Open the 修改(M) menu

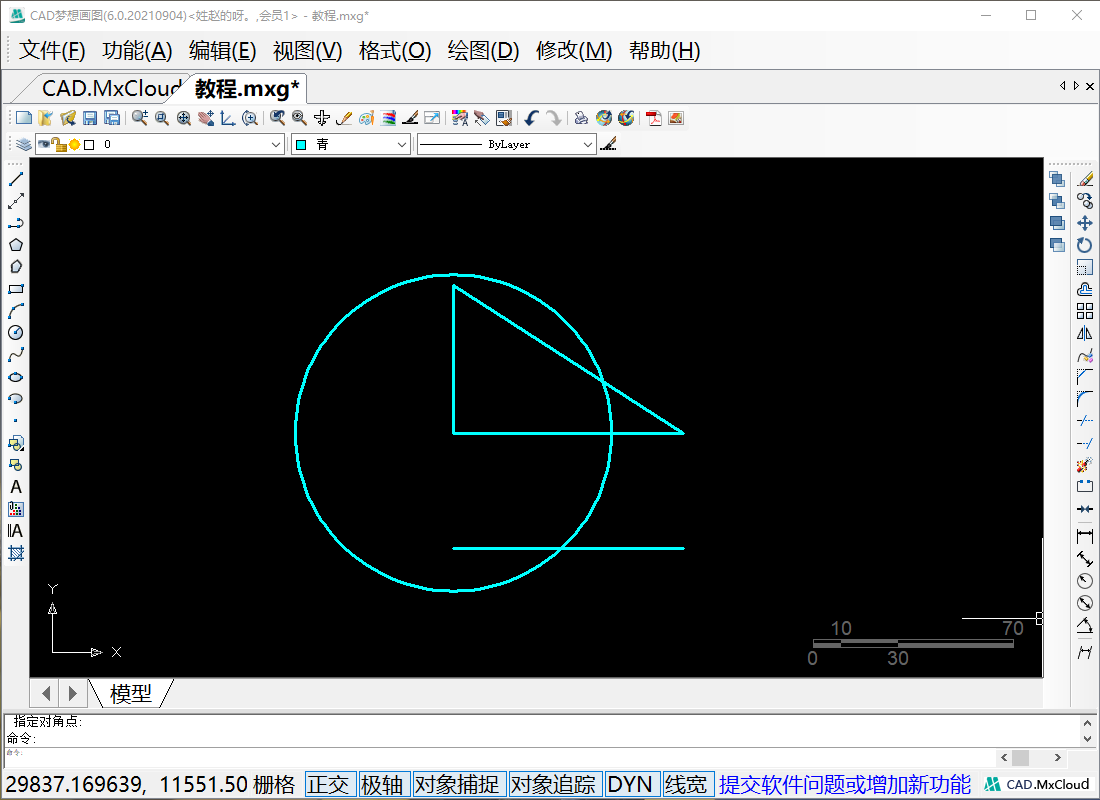click(574, 51)
